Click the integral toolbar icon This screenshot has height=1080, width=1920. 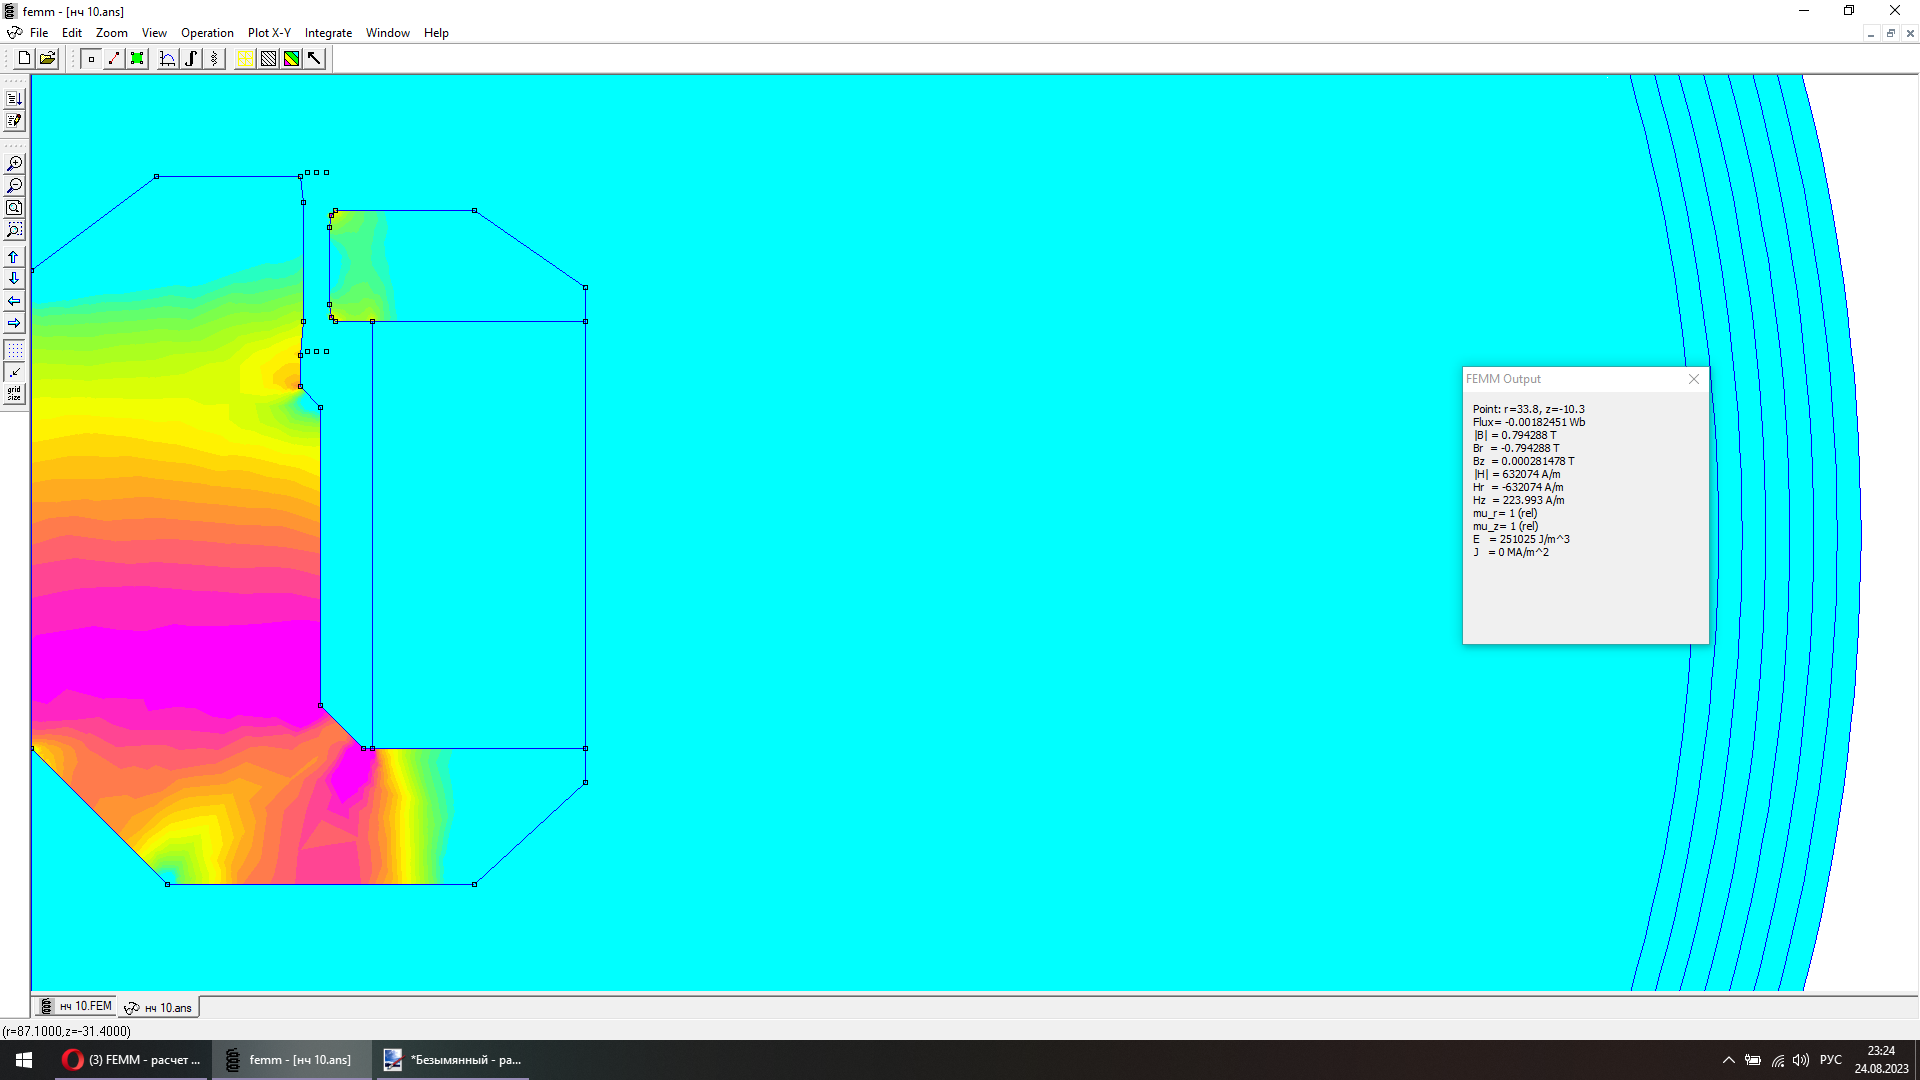pos(191,59)
